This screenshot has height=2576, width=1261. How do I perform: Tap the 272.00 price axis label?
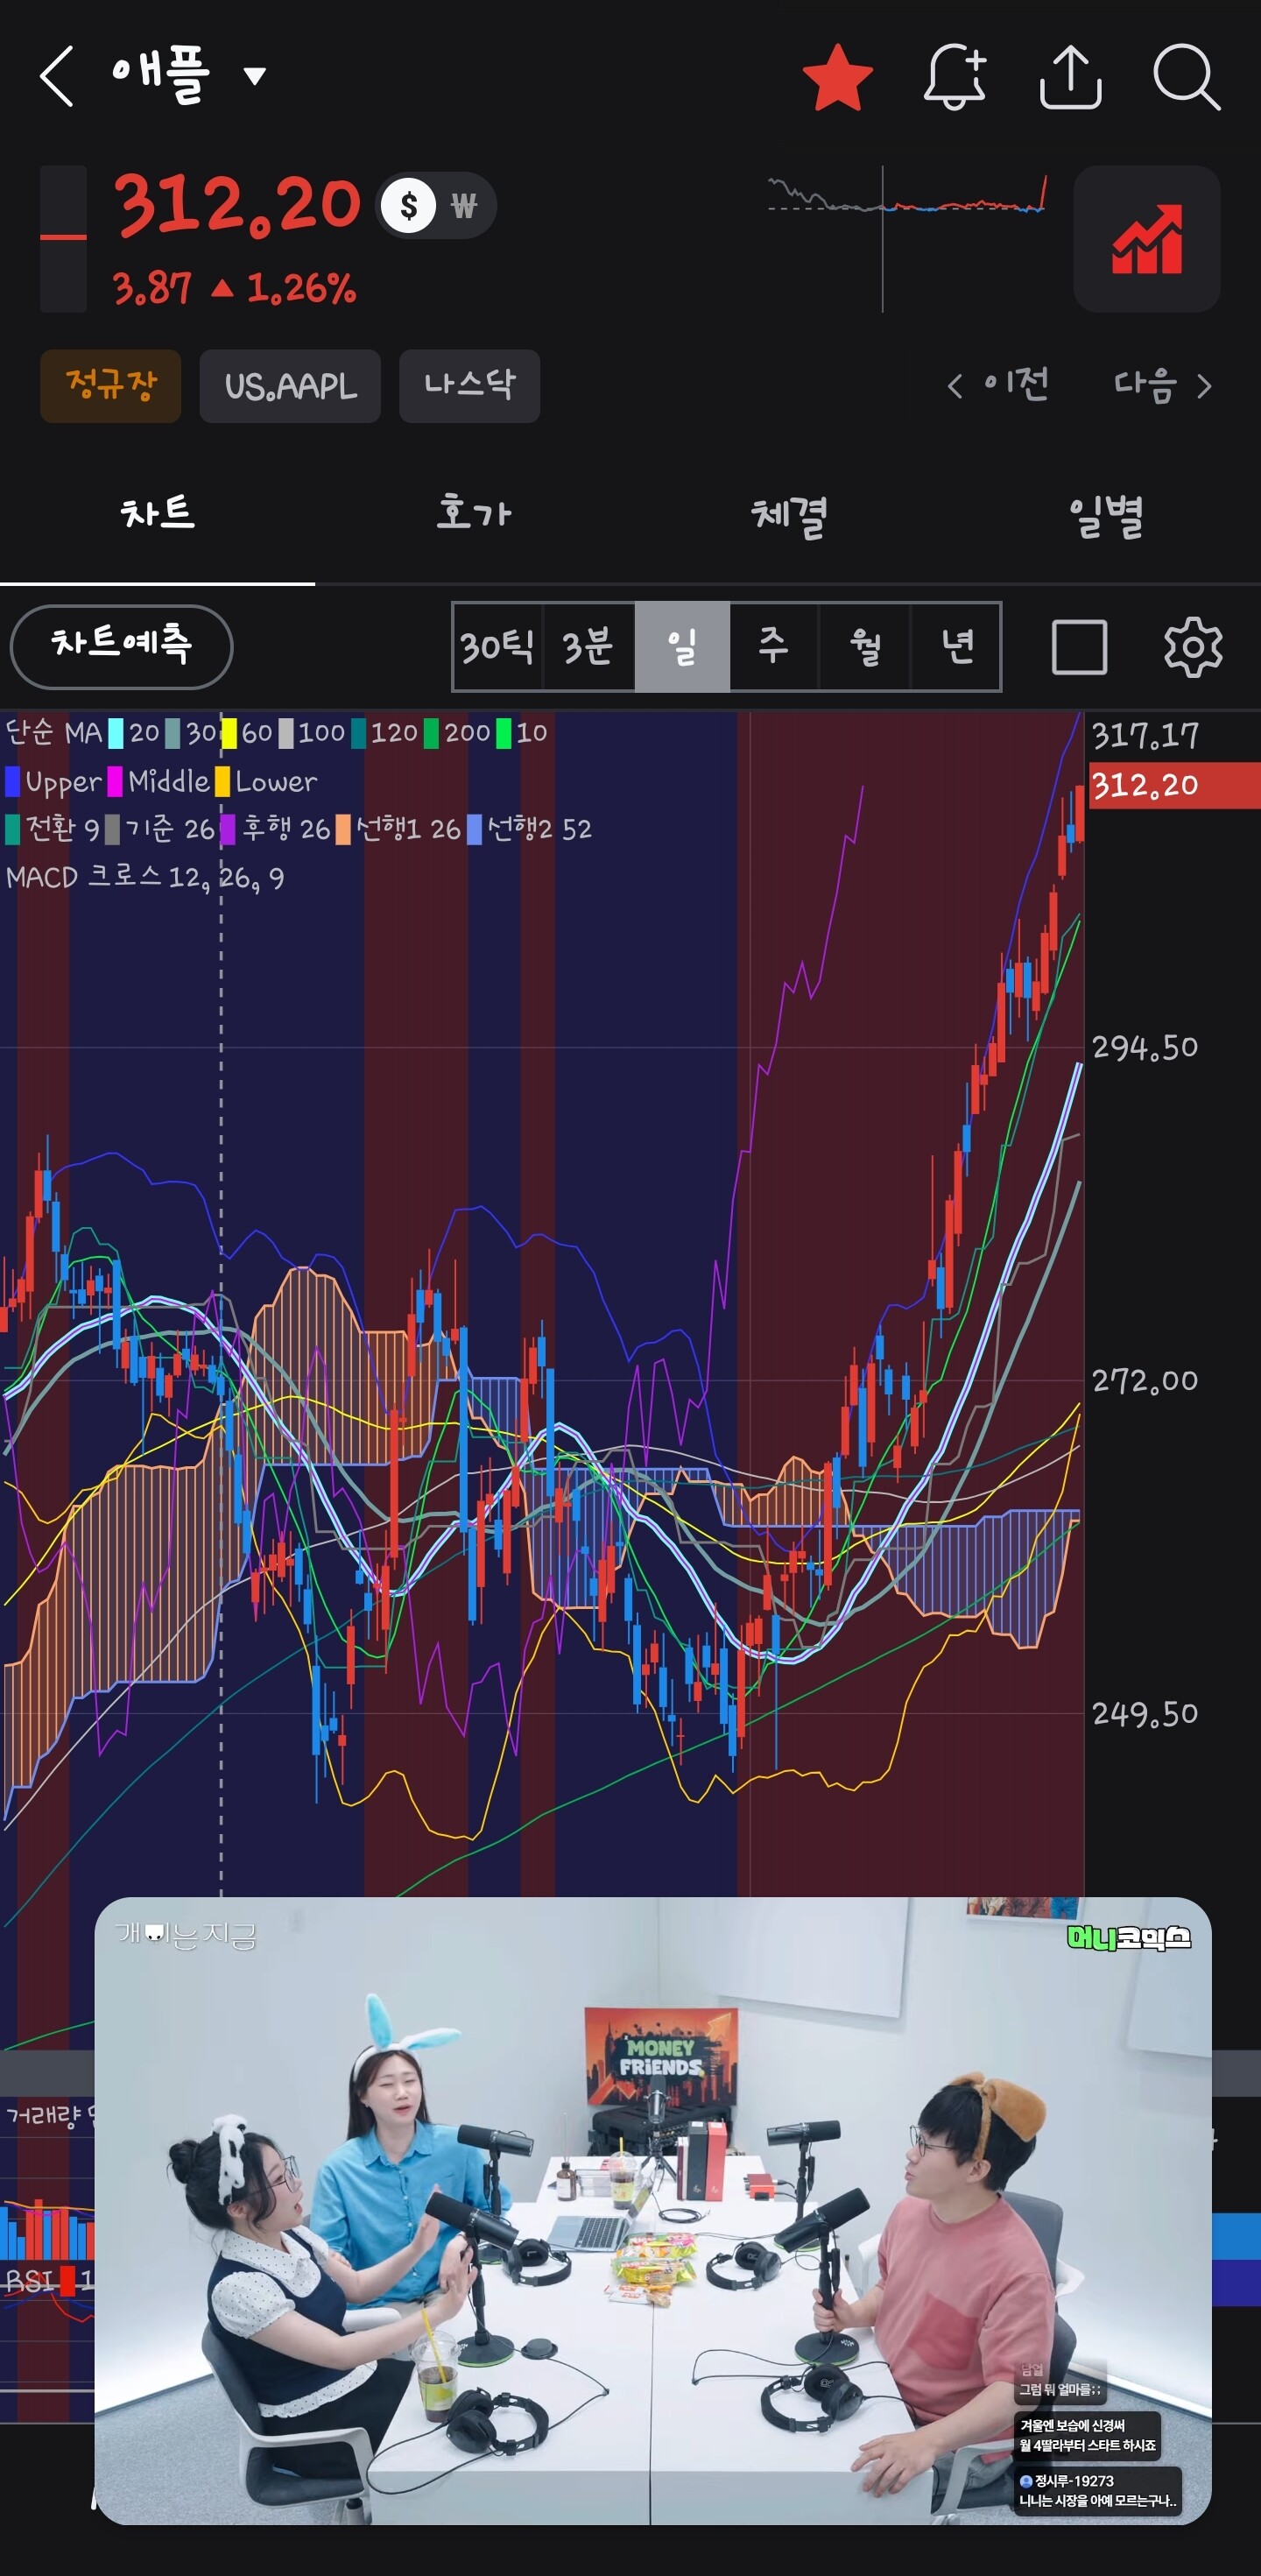click(x=1145, y=1381)
